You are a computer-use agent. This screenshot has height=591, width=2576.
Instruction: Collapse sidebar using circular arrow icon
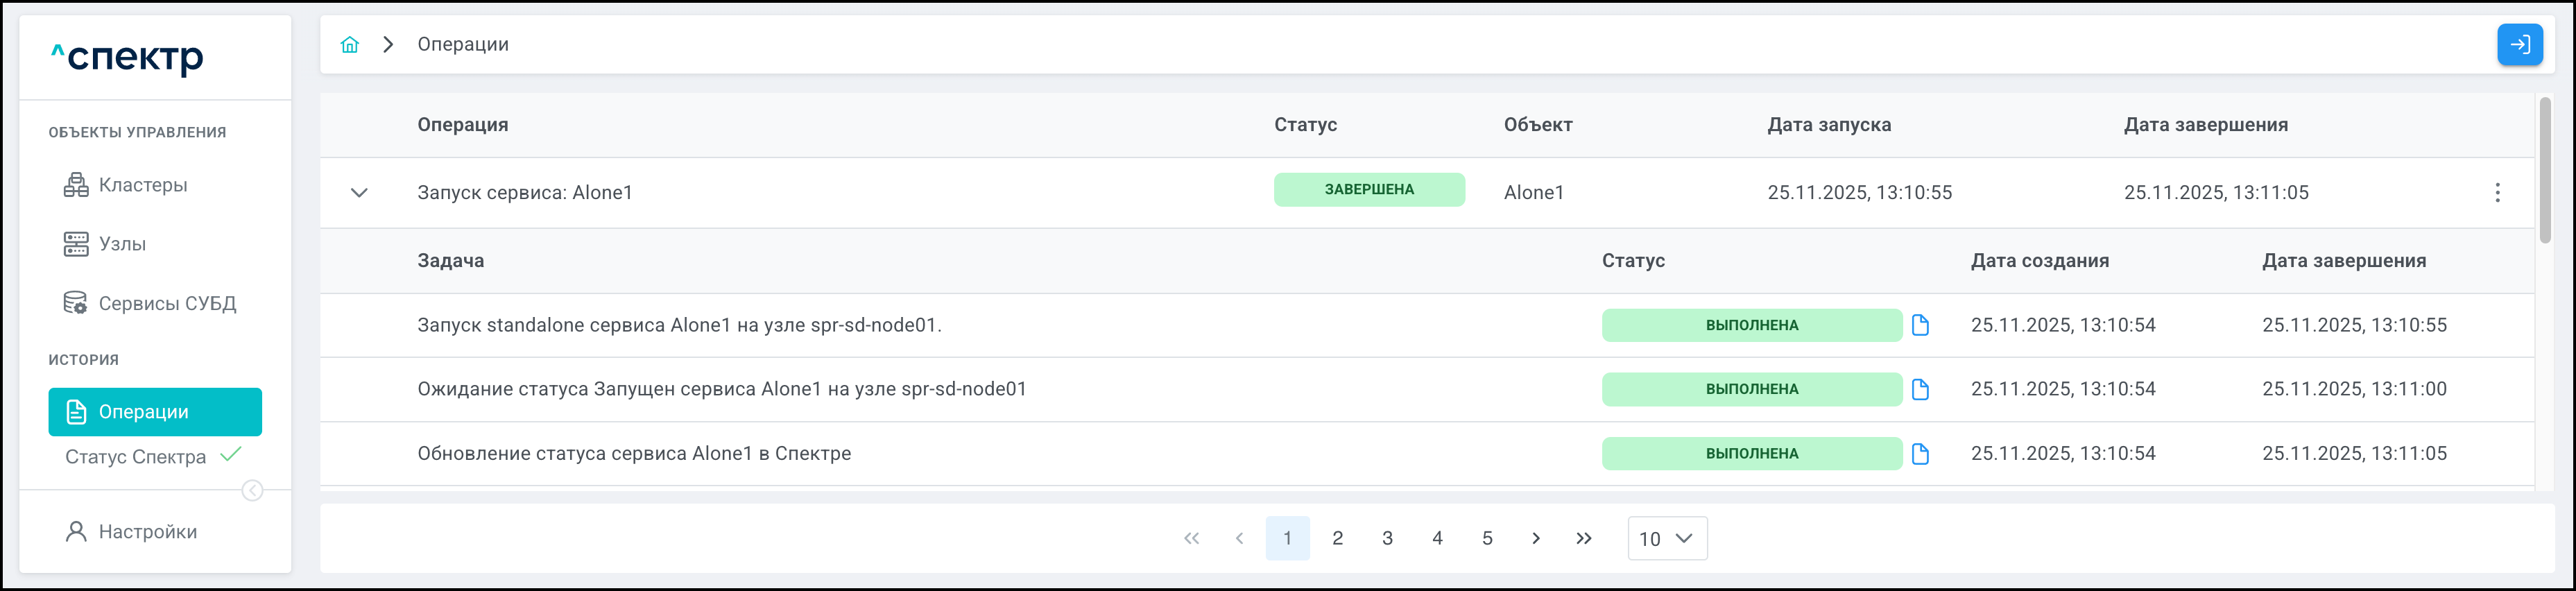(253, 490)
